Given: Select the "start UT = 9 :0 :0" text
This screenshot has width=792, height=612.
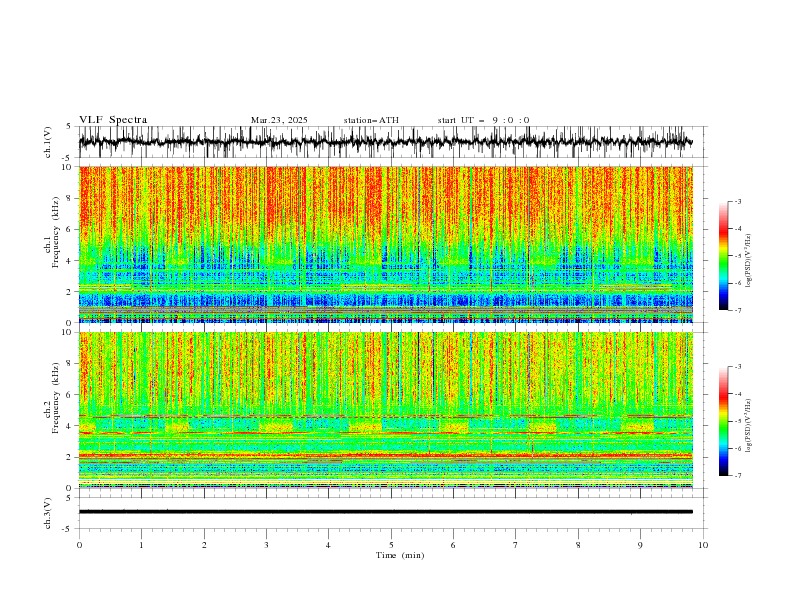Looking at the screenshot, I should (483, 120).
